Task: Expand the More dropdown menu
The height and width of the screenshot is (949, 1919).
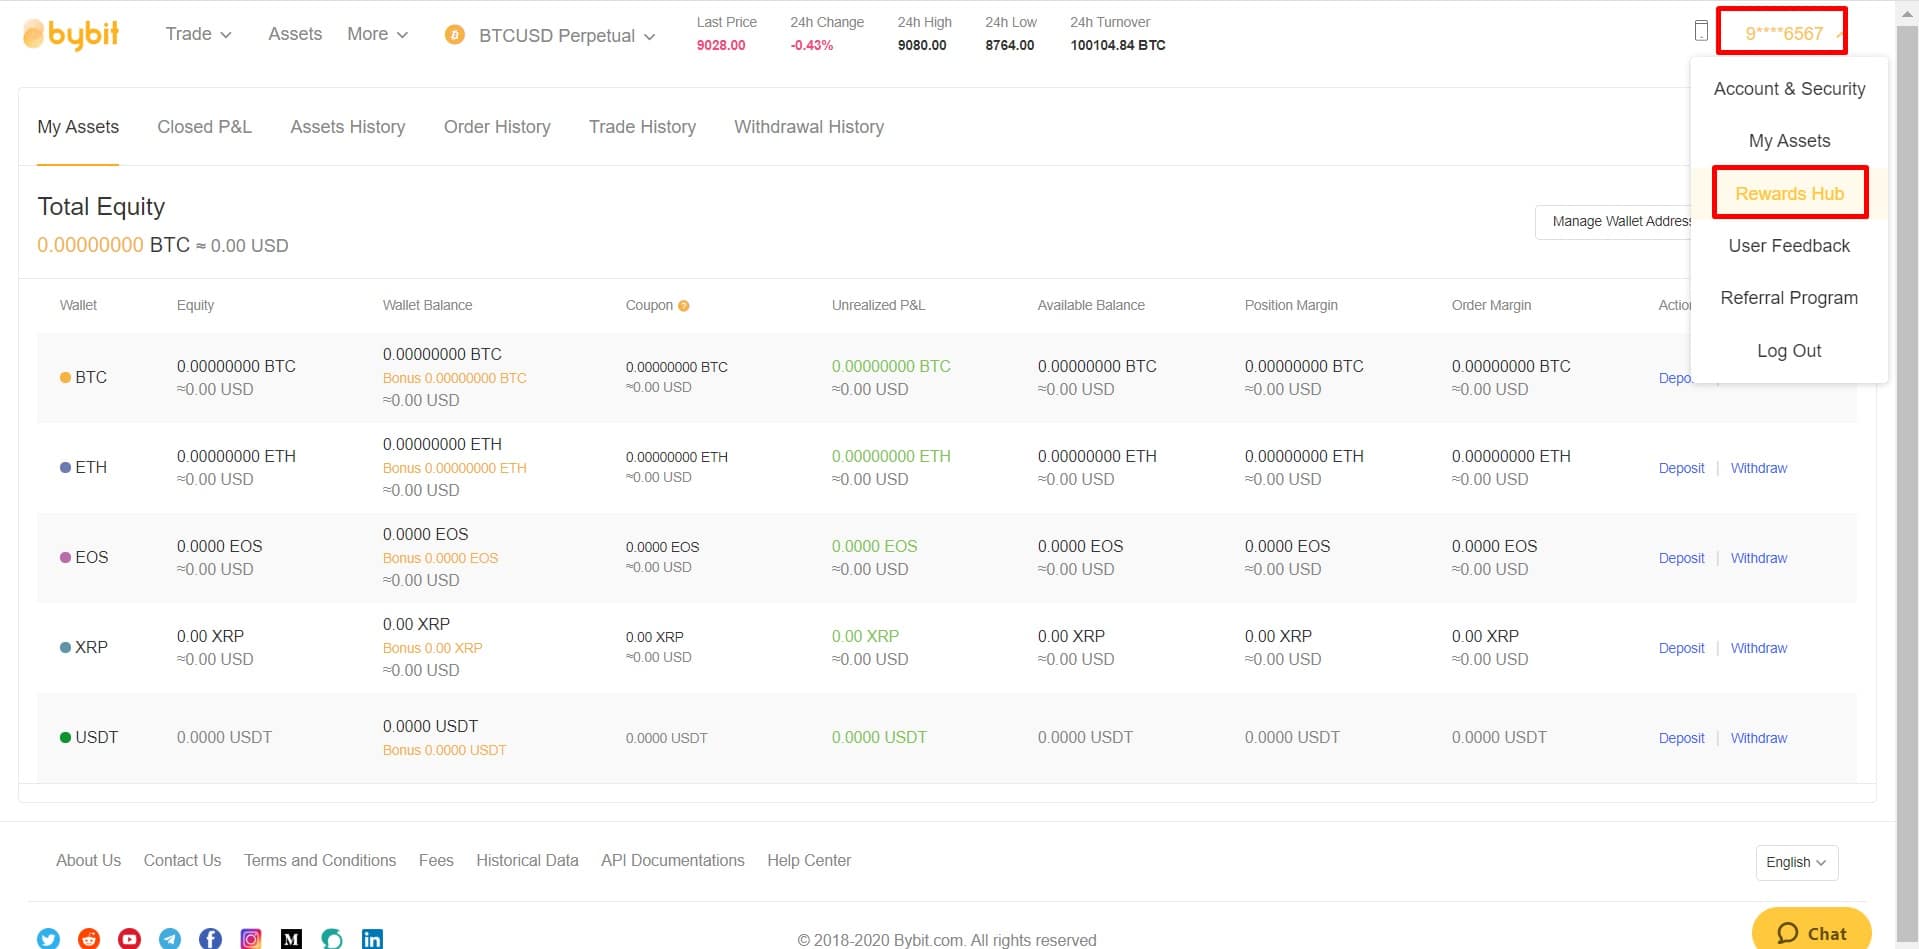Action: [x=377, y=34]
